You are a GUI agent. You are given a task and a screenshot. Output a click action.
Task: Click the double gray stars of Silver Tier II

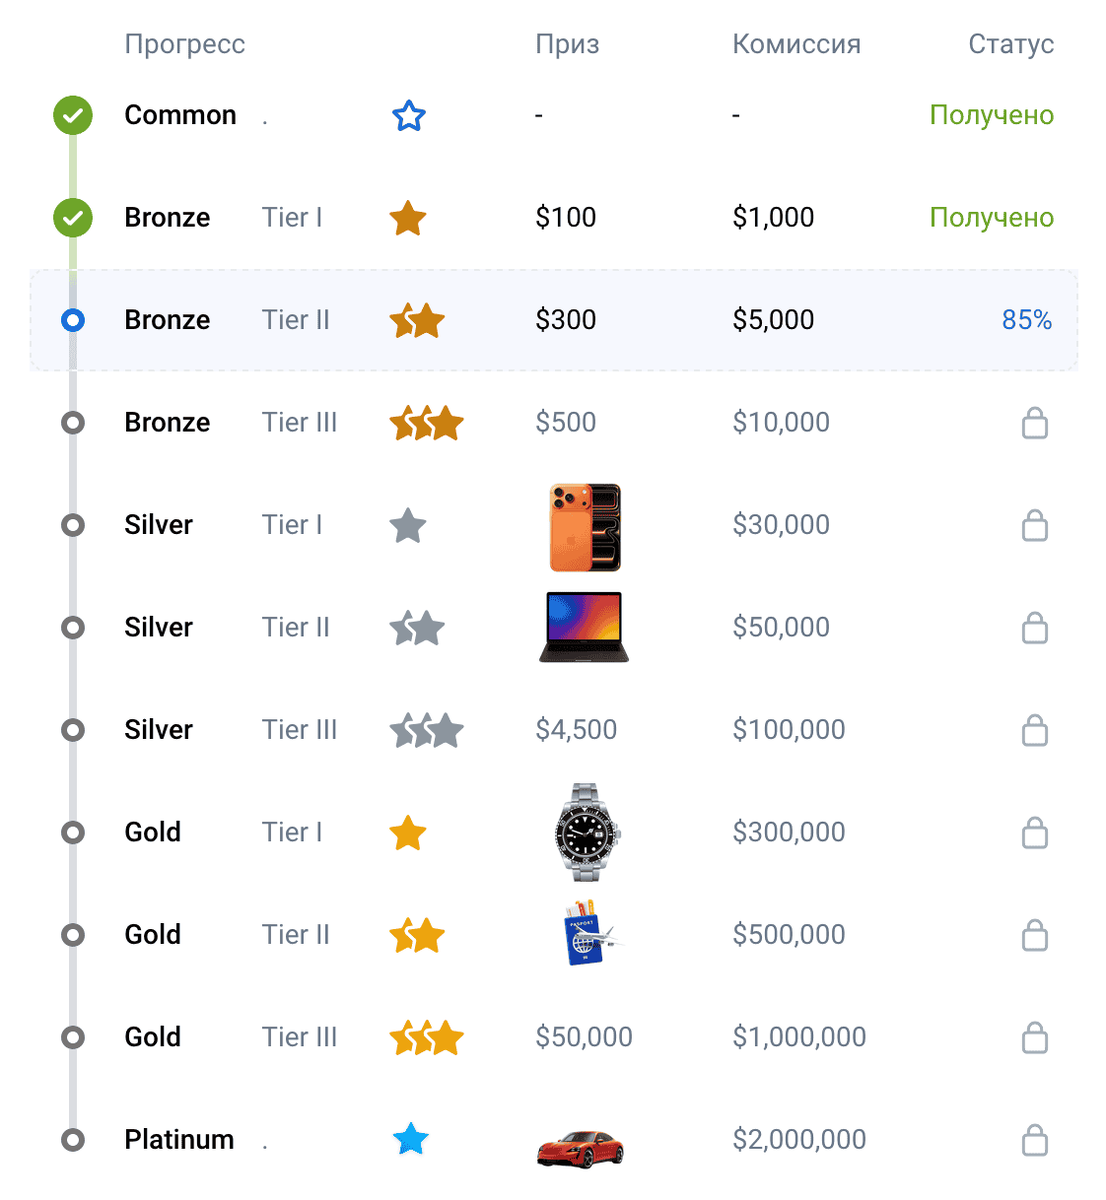[x=417, y=628]
